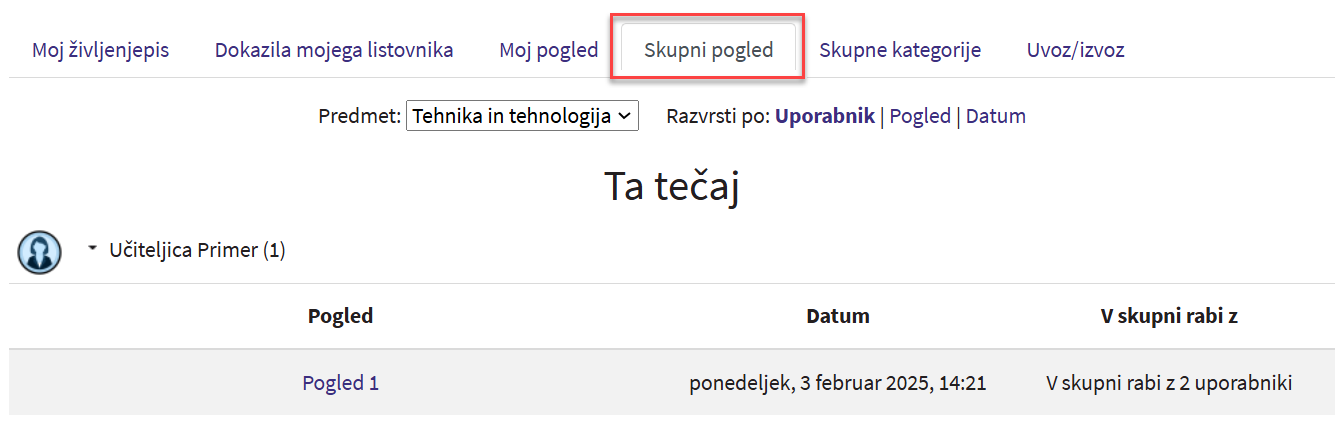Click the Pogled column header
The image size is (1342, 430).
click(340, 316)
